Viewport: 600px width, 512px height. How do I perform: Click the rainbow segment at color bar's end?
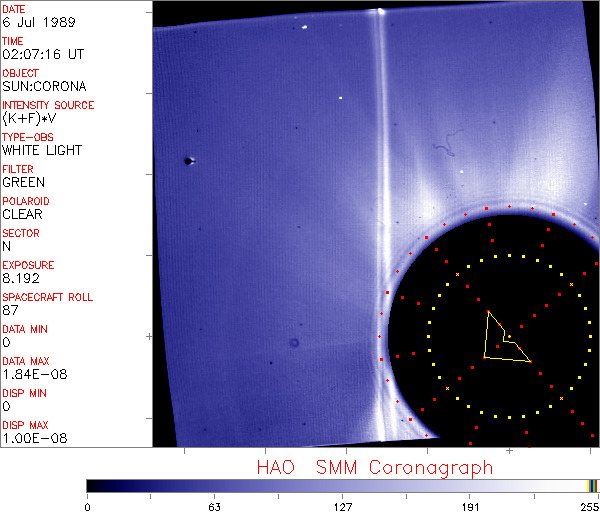click(x=592, y=485)
